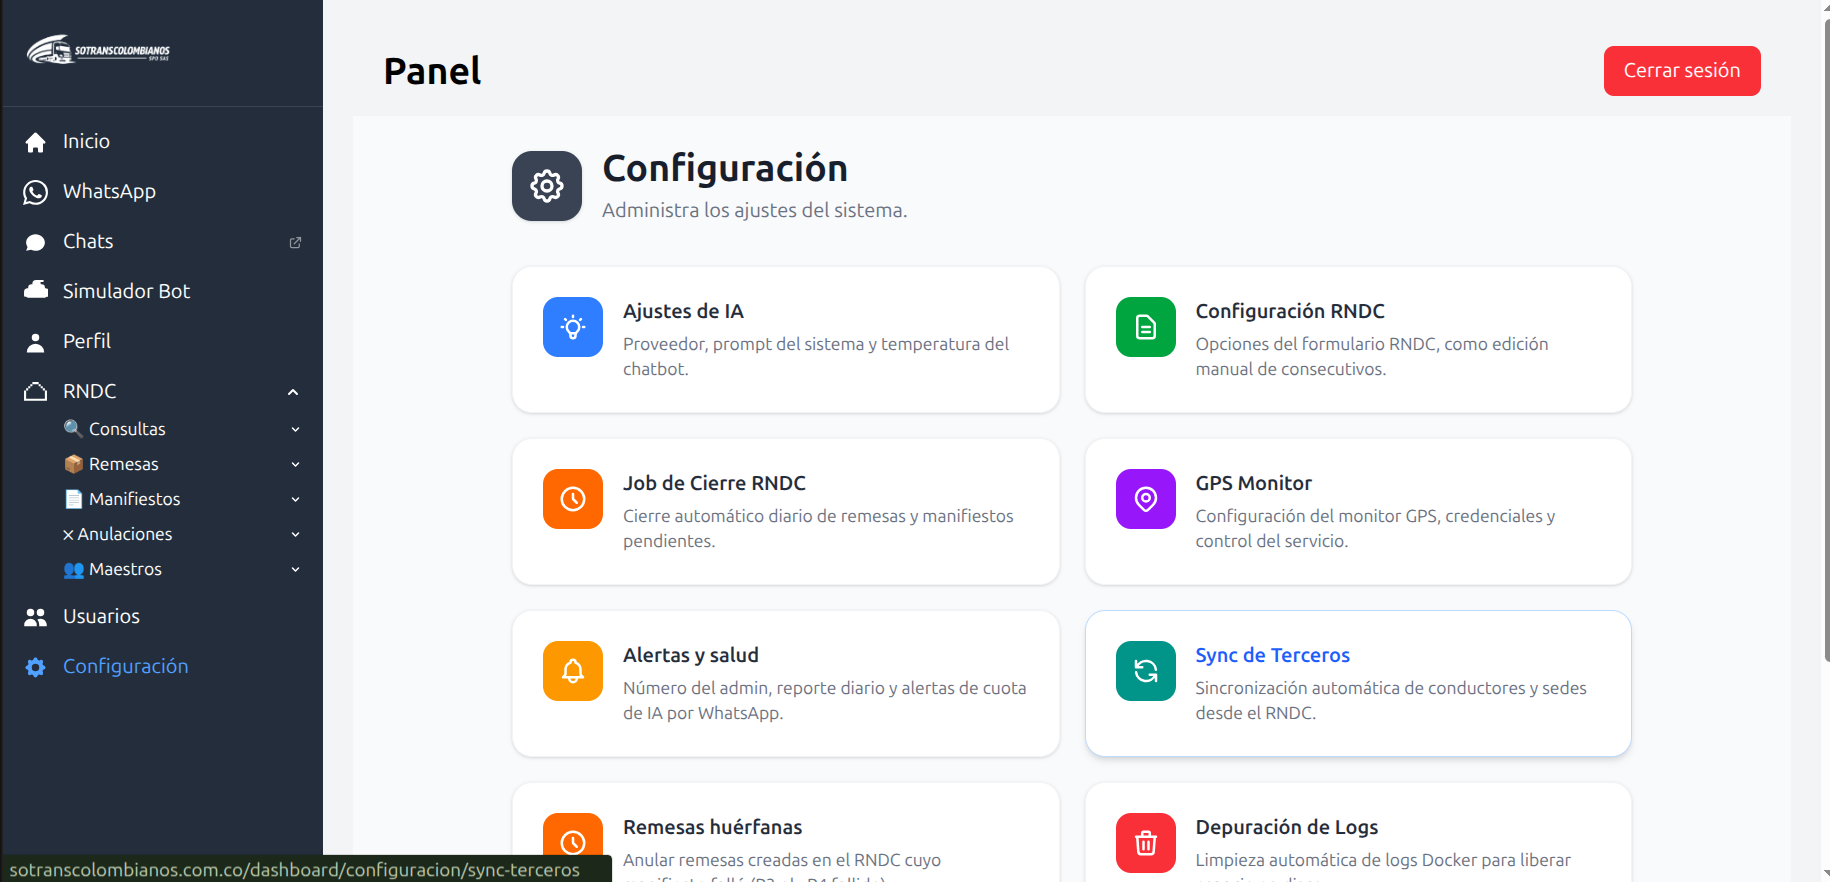Open the Alertas y salud card title
This screenshot has width=1830, height=882.
(x=690, y=655)
